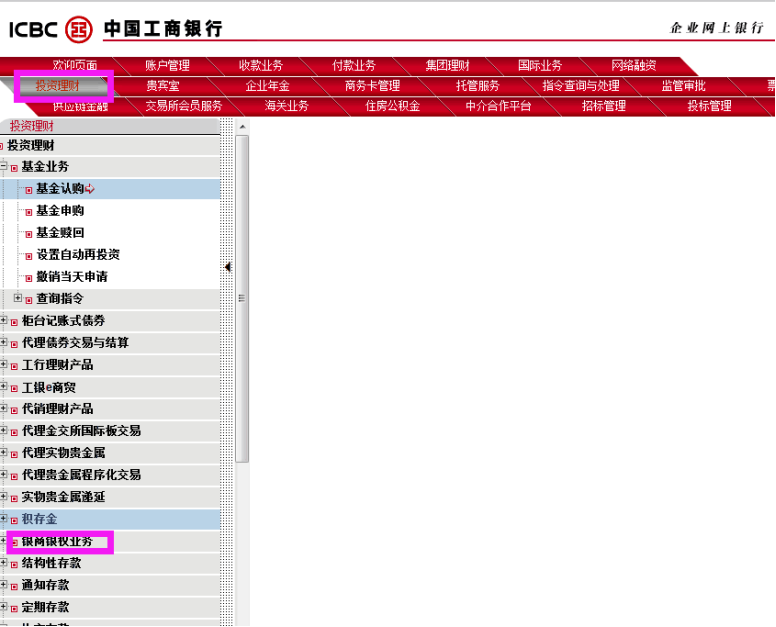Expand the 柜台记账式债券 node

click(x=4, y=321)
